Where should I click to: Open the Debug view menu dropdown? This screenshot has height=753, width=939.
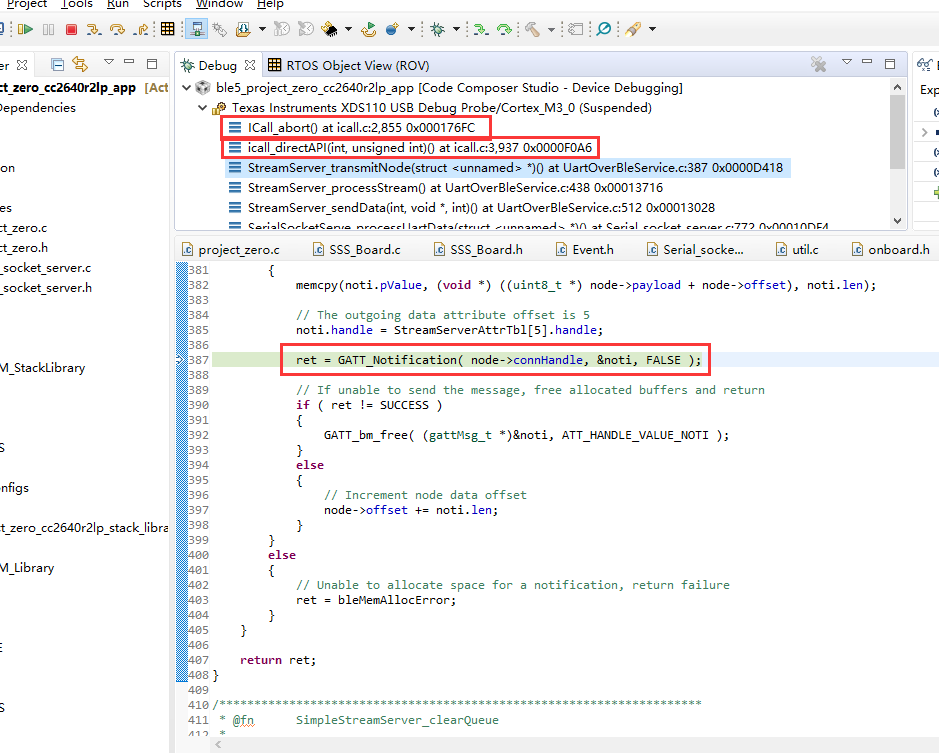point(845,64)
